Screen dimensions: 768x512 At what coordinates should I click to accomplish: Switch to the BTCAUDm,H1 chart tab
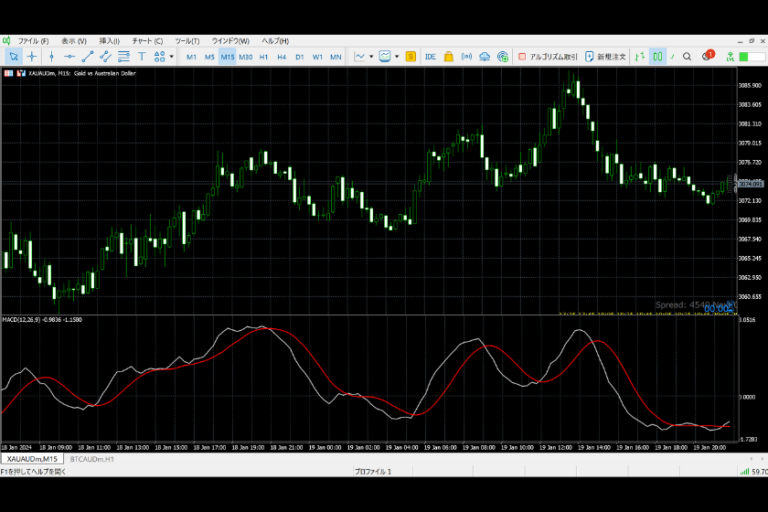pos(91,459)
